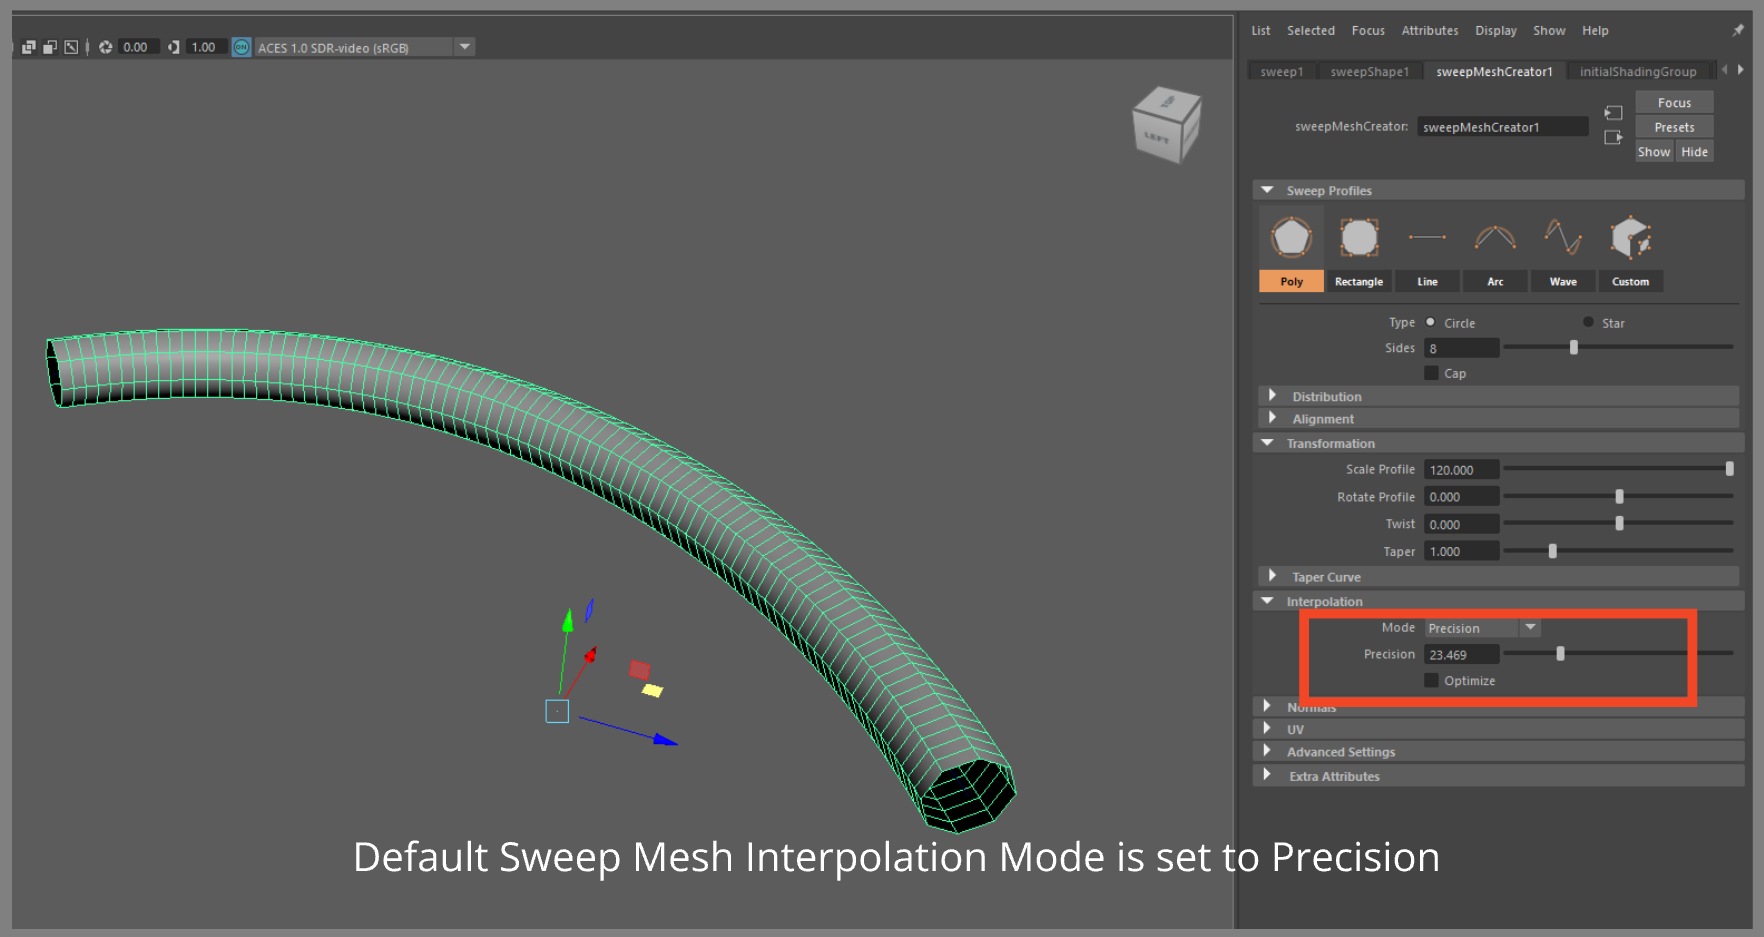
Task: Expand the Distribution section
Action: click(1326, 397)
